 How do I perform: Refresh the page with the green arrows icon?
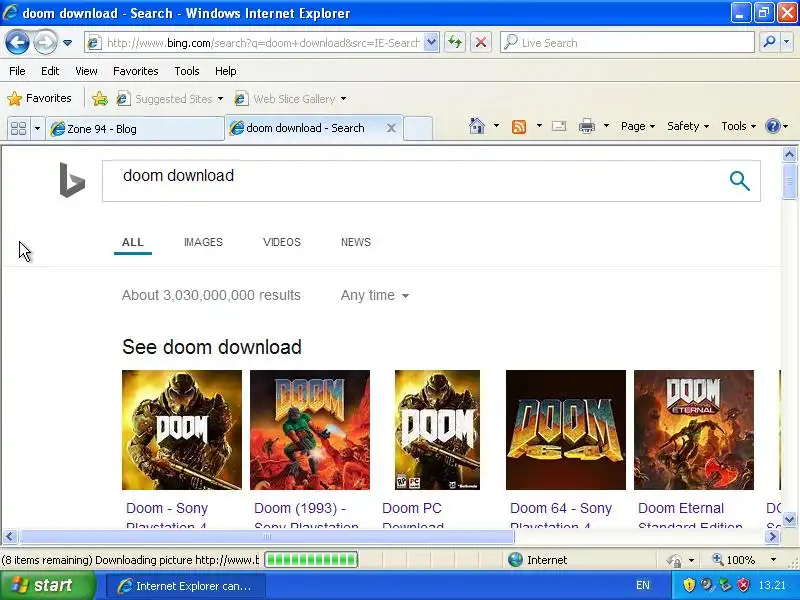click(x=455, y=43)
